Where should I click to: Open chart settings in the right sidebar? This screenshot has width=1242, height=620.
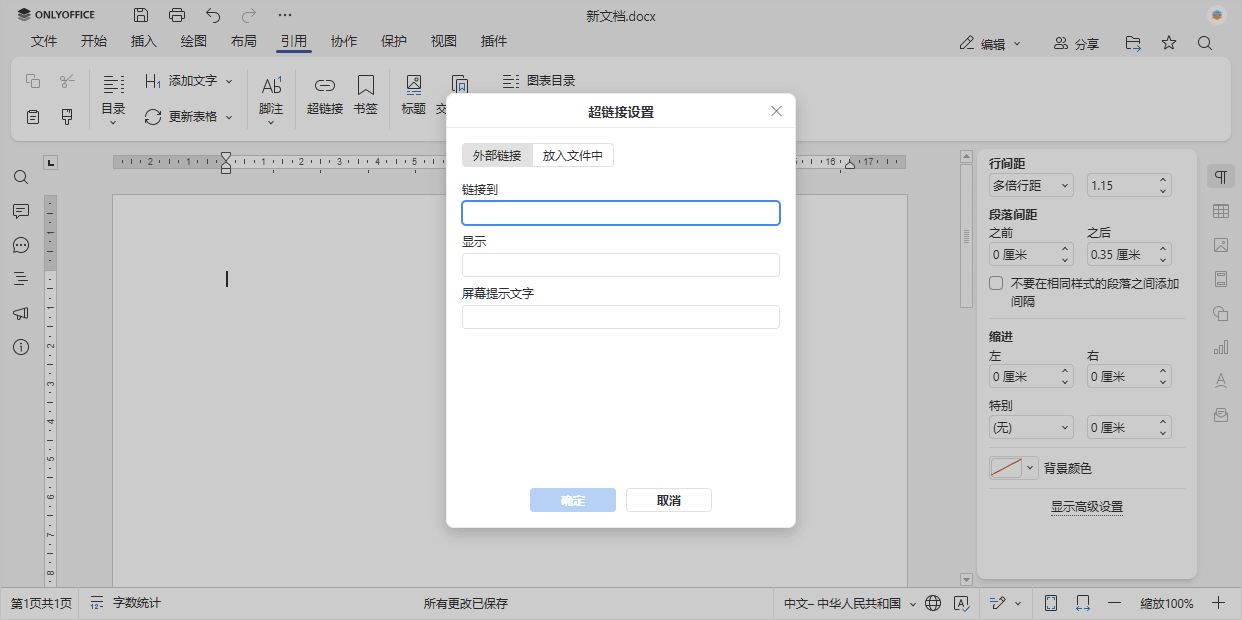(1220, 347)
